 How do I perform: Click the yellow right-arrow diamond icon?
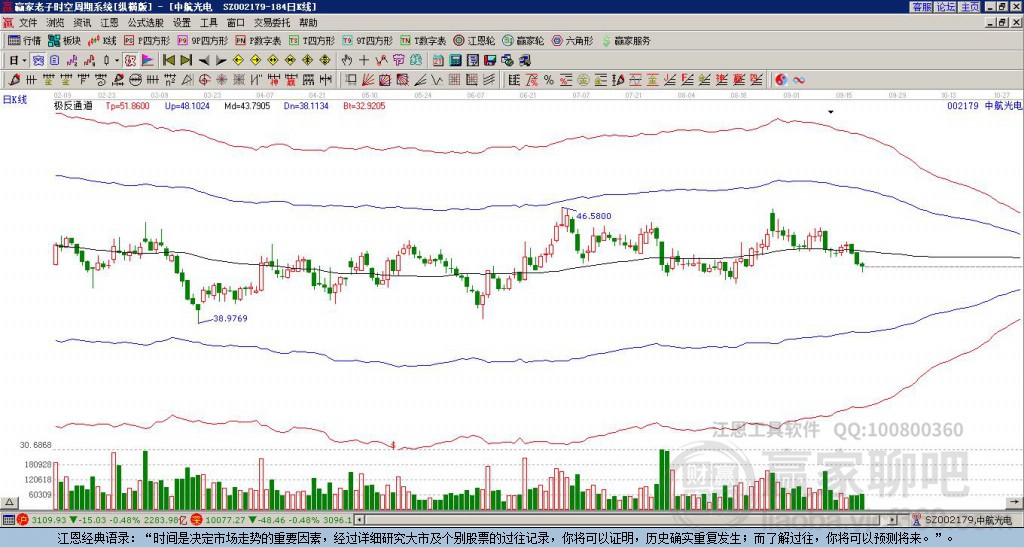[x=255, y=61]
